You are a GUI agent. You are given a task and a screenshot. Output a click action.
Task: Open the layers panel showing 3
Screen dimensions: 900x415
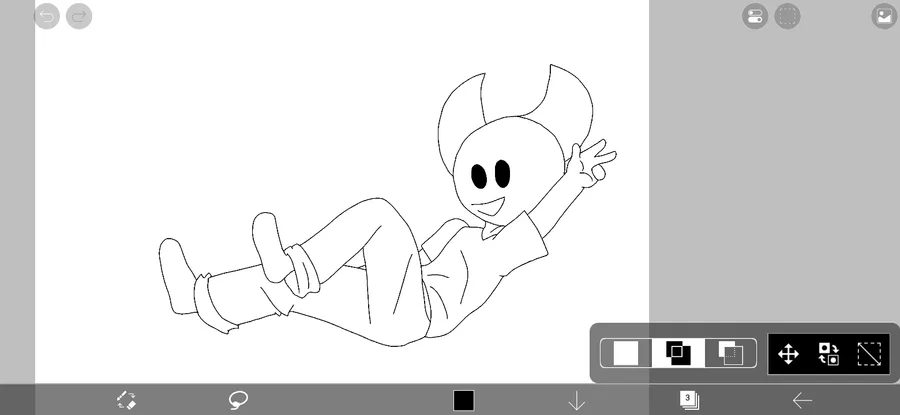(689, 400)
